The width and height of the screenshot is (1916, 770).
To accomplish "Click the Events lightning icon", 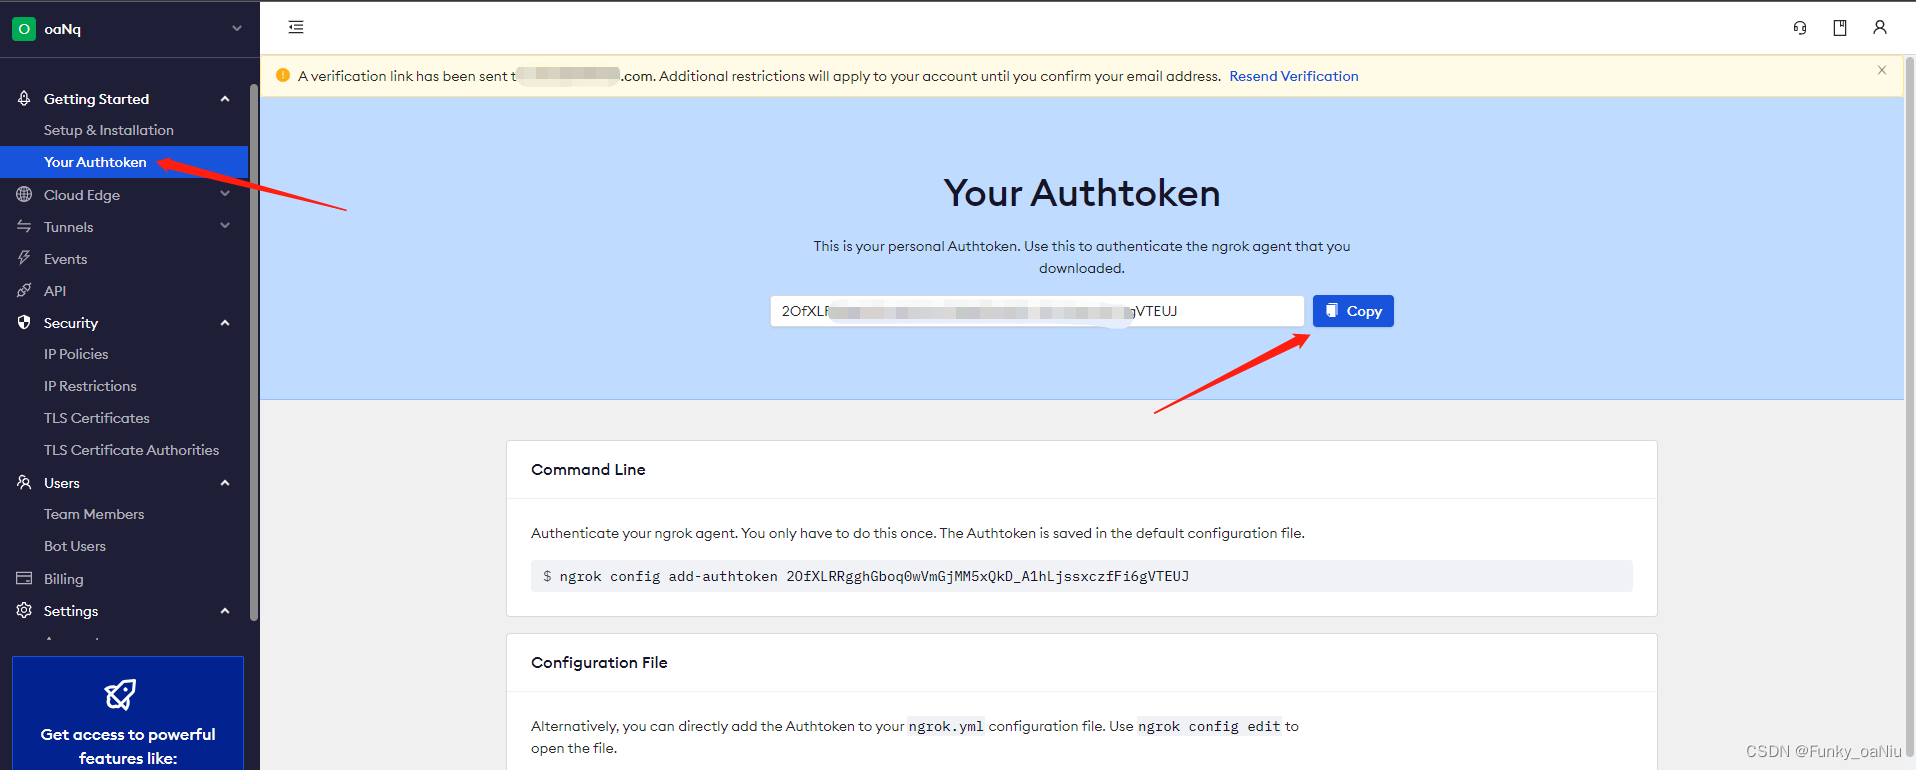I will (24, 258).
